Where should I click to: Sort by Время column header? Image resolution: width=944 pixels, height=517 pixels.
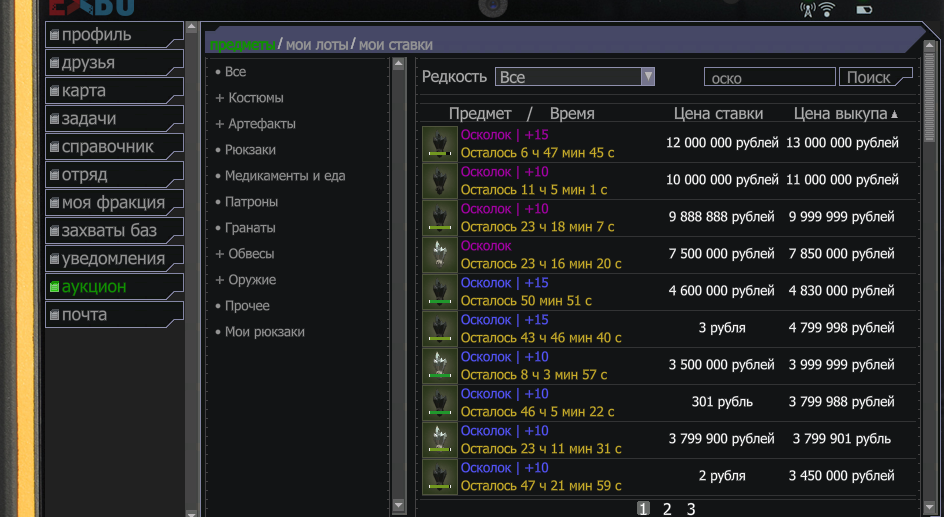click(572, 114)
